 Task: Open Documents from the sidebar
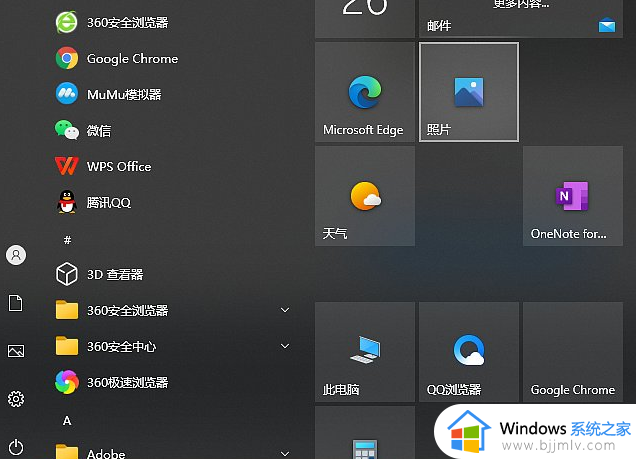(x=16, y=303)
